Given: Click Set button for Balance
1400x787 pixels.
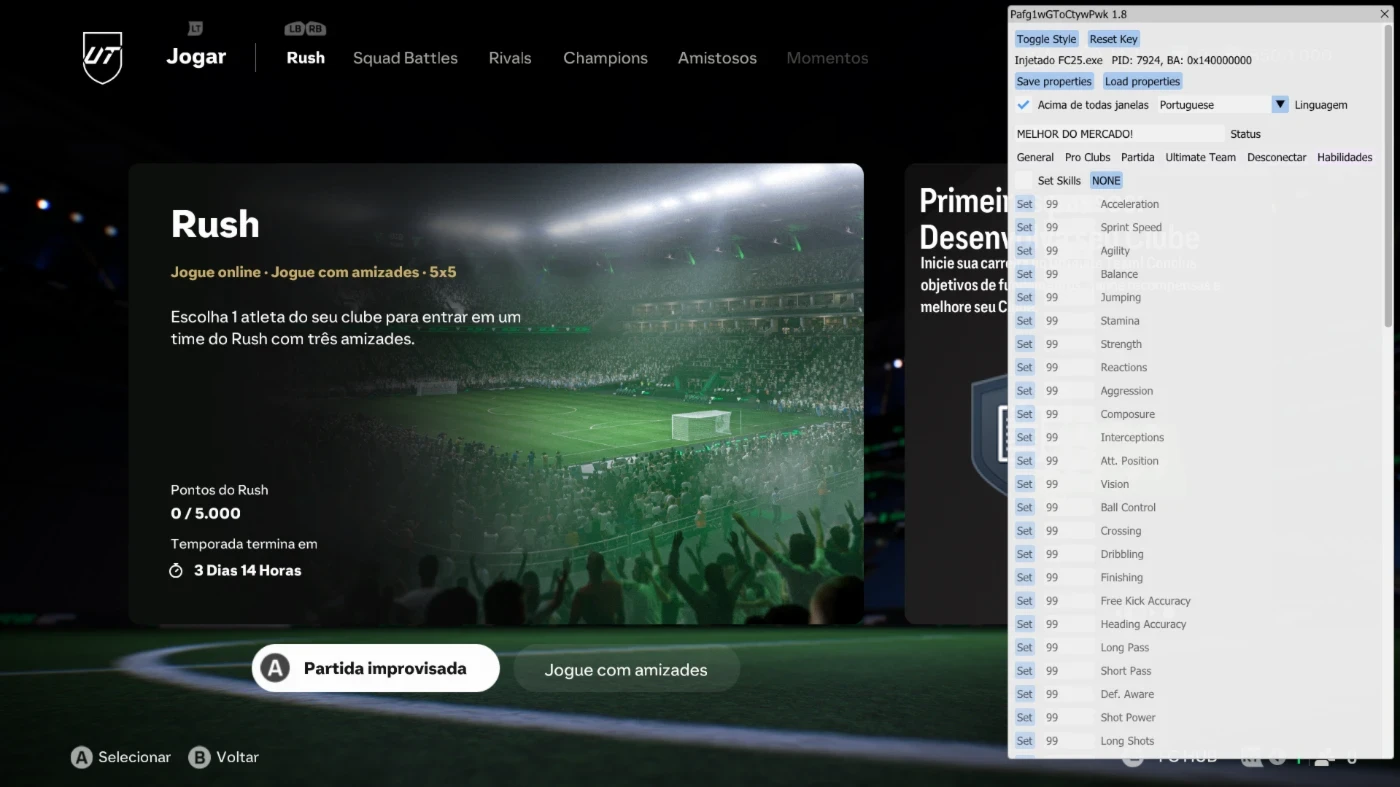Looking at the screenshot, I should pyautogui.click(x=1024, y=274).
